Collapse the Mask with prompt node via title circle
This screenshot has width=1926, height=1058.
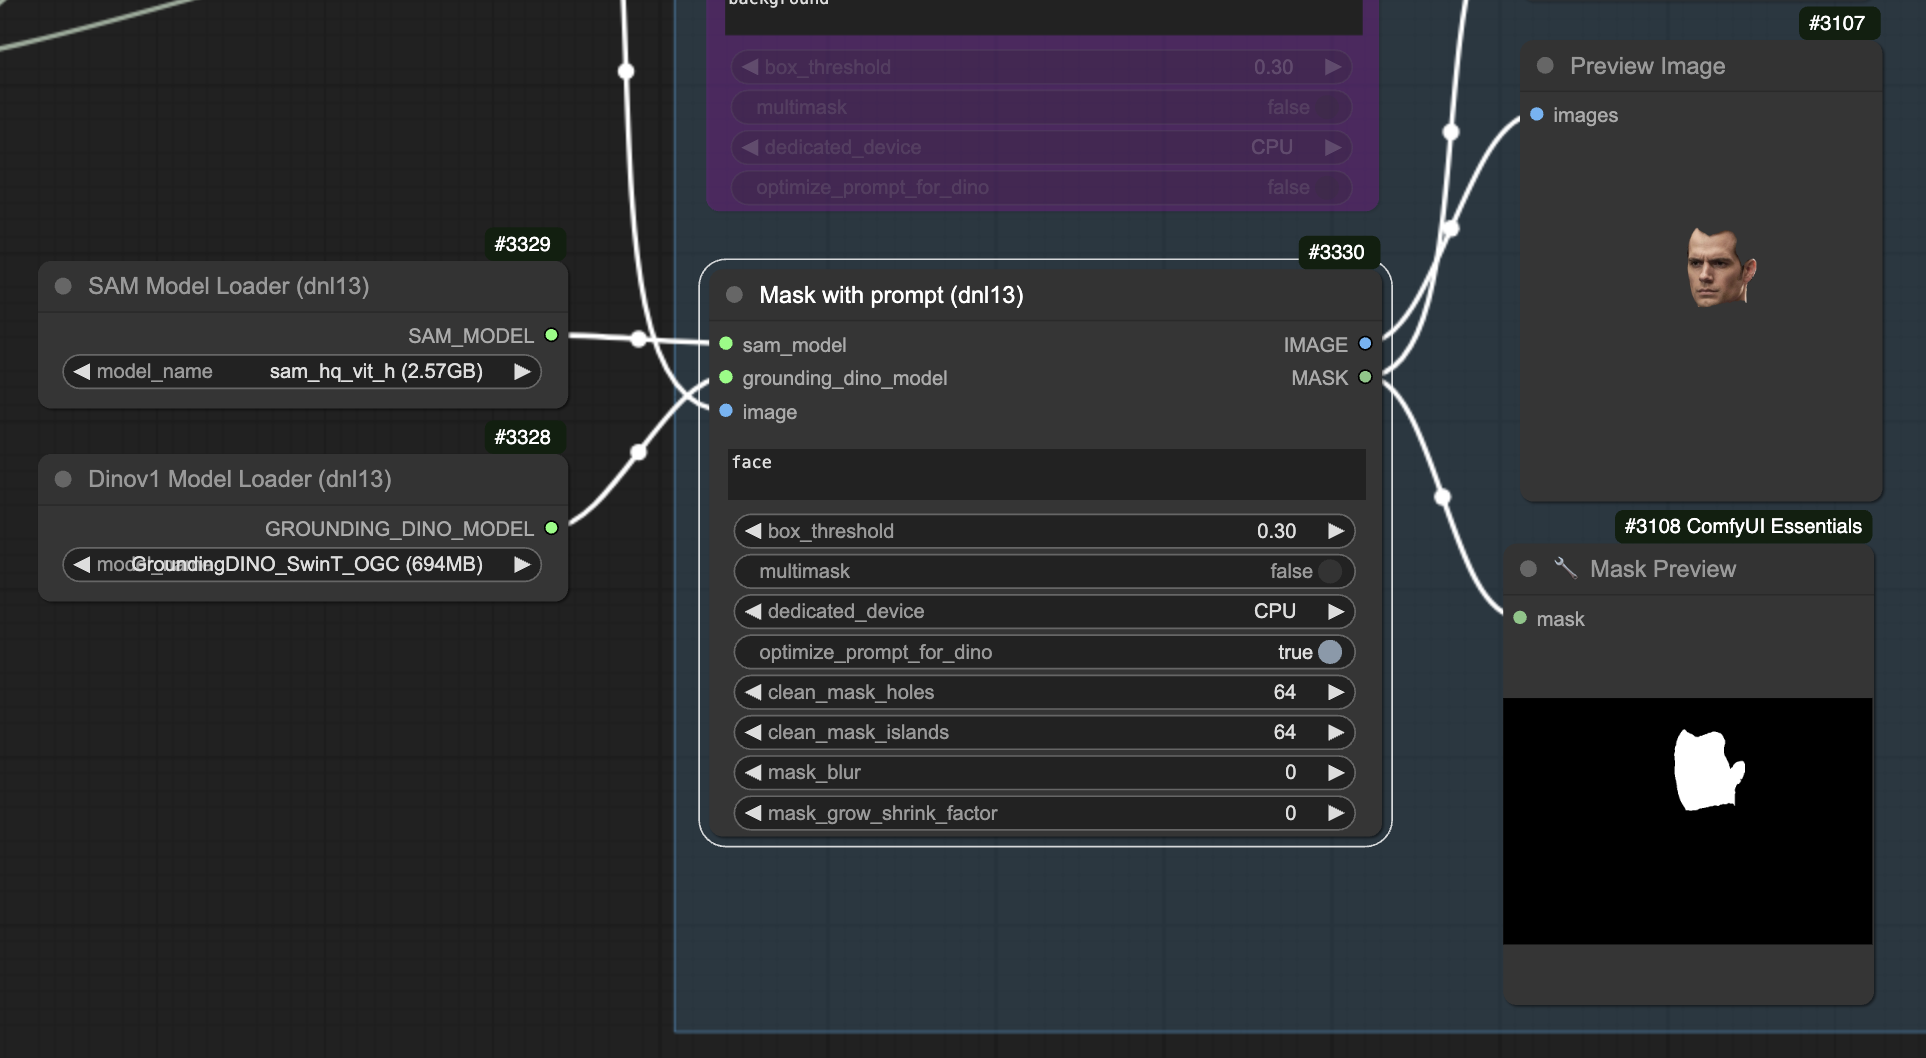click(x=733, y=294)
